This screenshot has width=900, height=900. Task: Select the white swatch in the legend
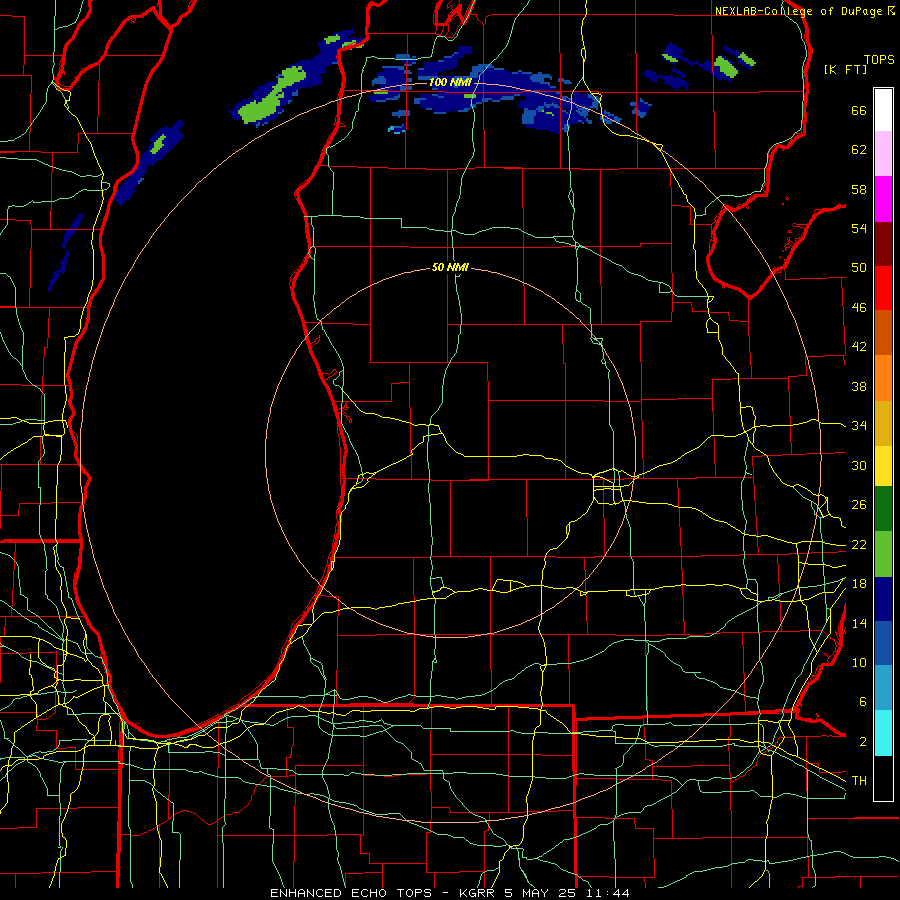pos(883,110)
